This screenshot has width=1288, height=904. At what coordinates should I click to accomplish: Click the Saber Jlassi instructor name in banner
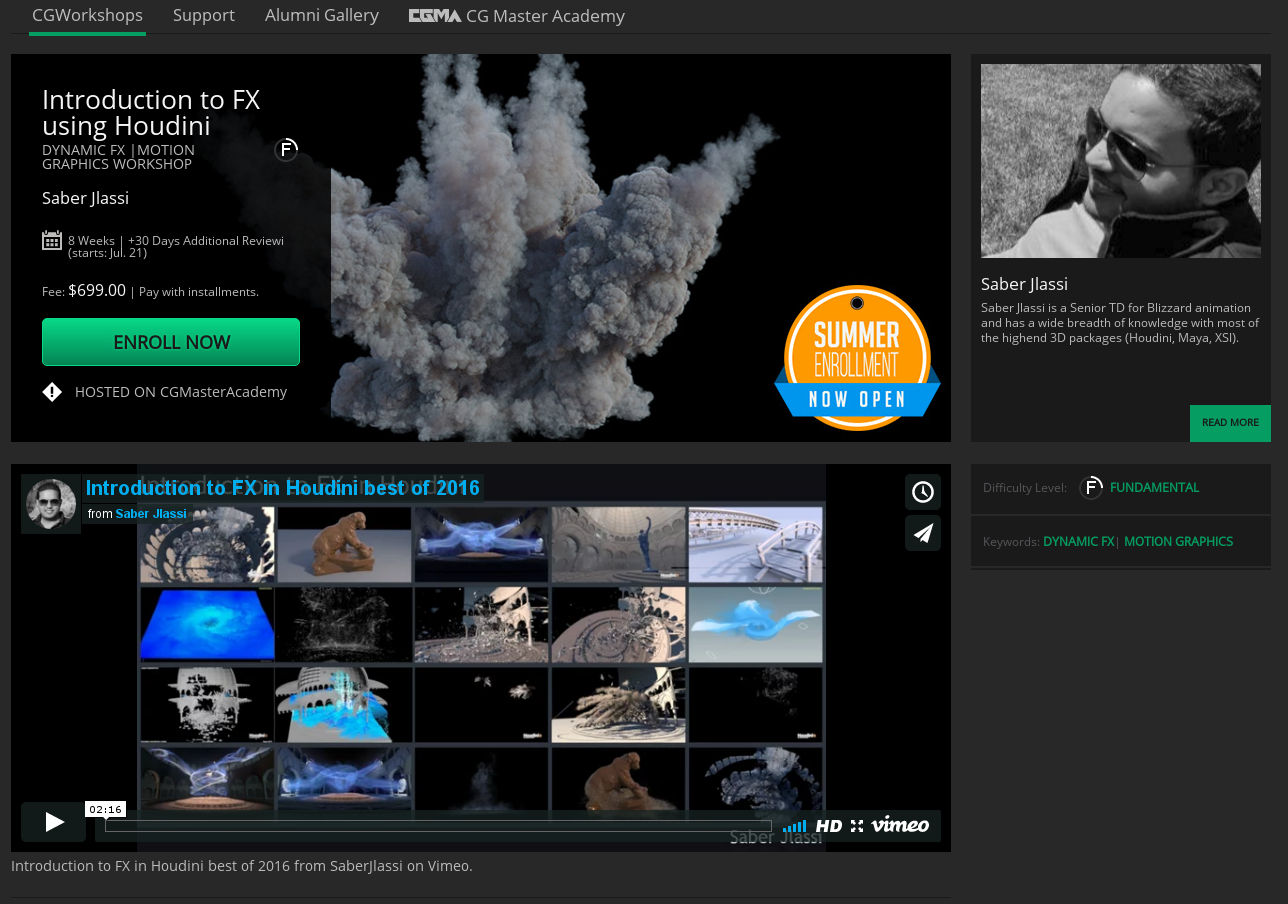tap(85, 198)
